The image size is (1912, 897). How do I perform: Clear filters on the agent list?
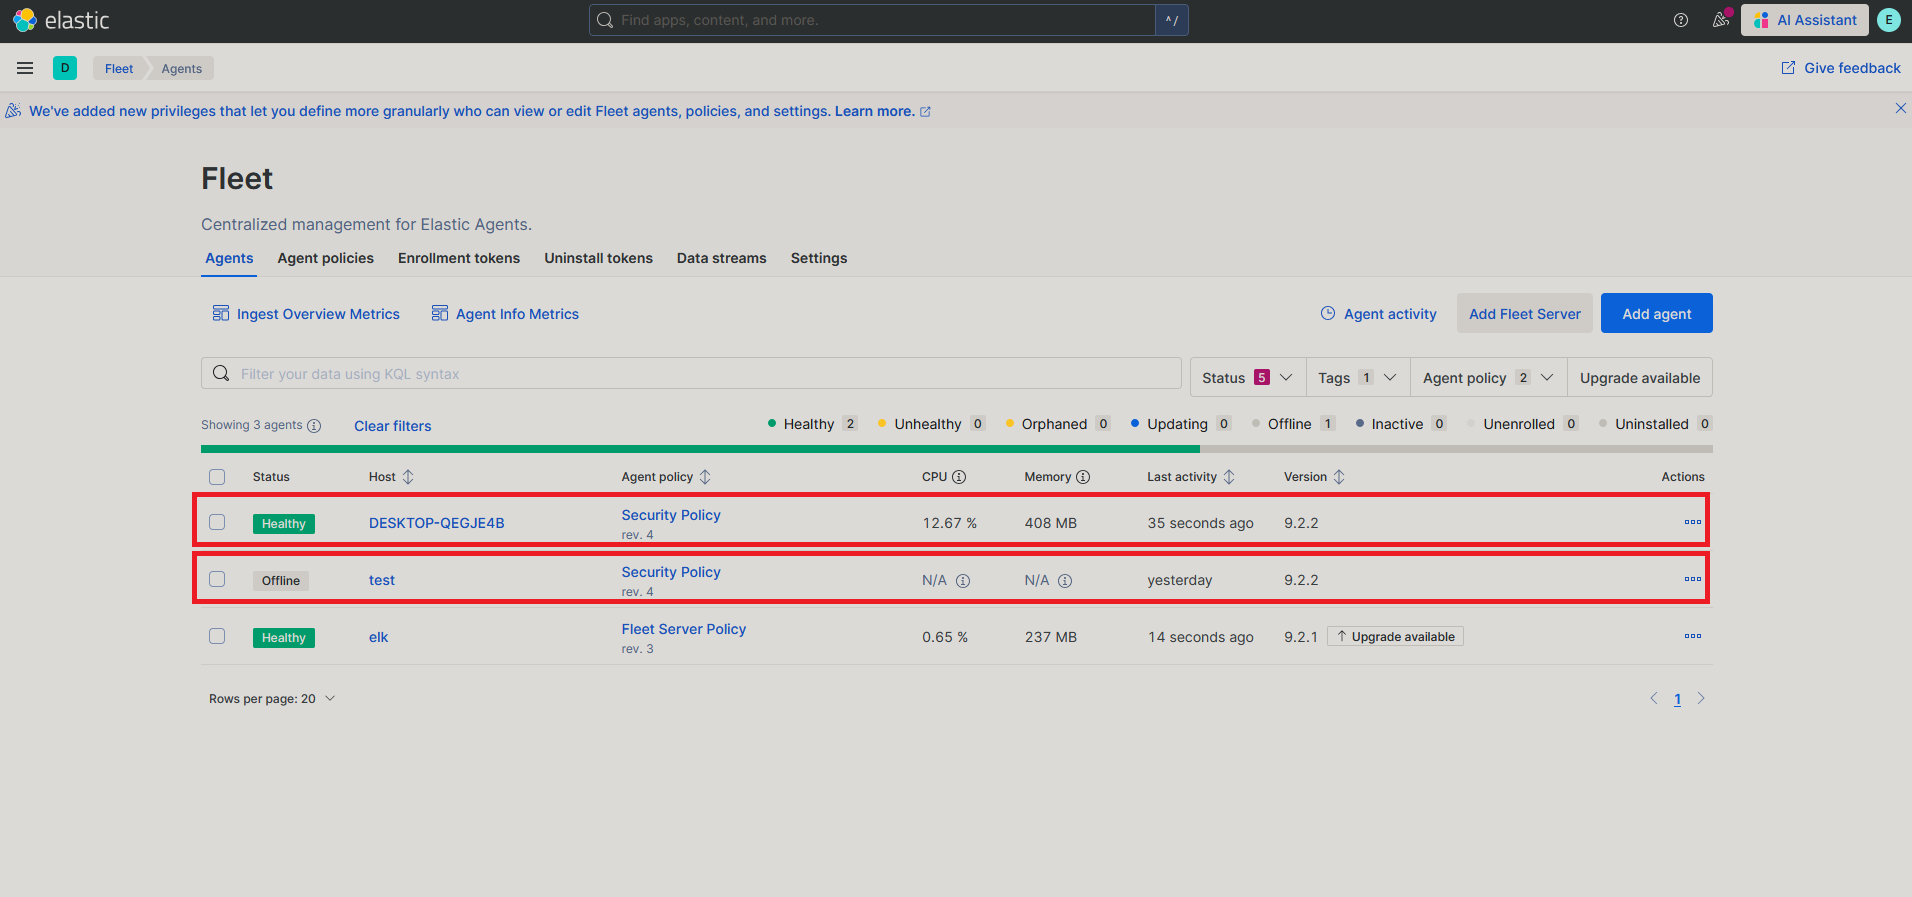393,426
